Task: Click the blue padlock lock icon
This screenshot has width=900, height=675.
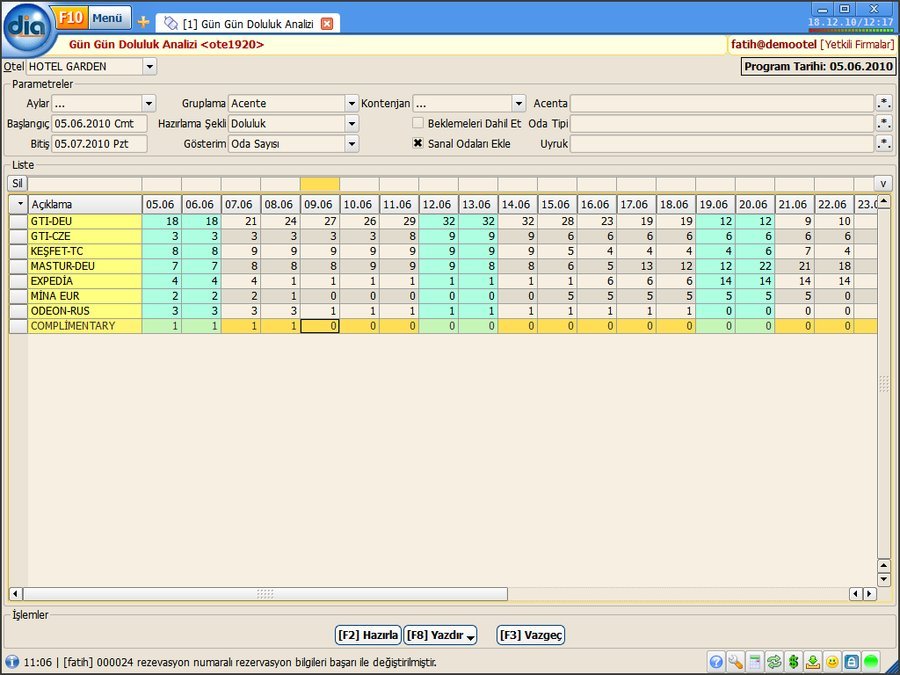Action: (x=852, y=662)
